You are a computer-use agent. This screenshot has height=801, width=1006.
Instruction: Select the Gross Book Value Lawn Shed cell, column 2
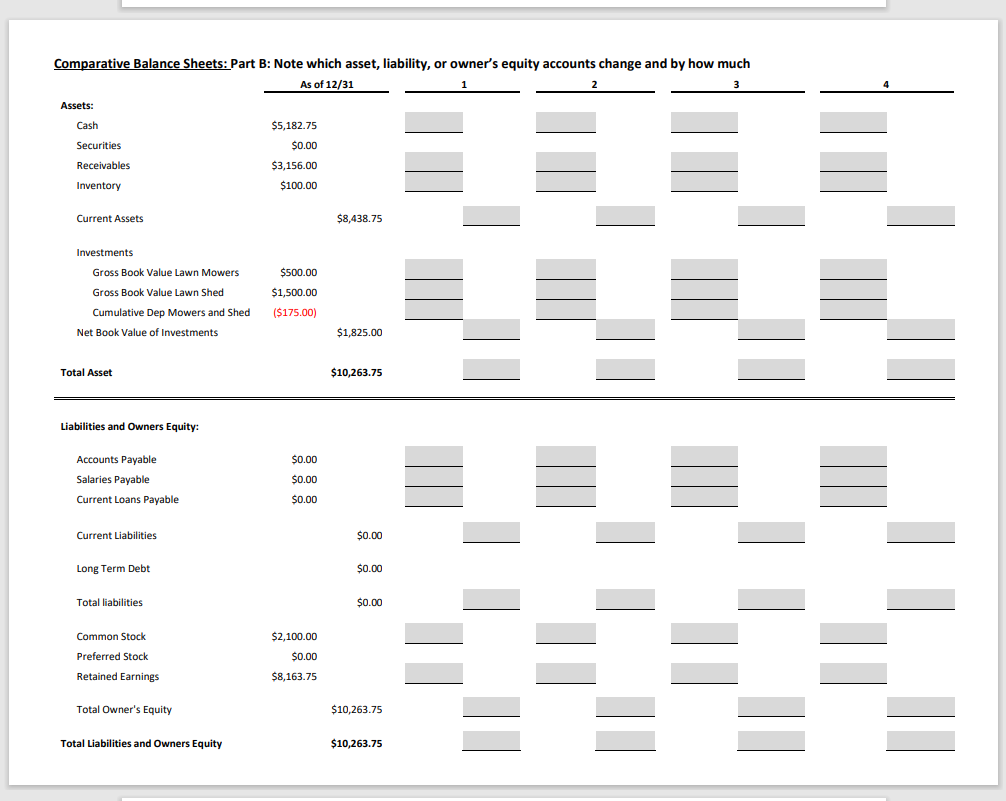tap(565, 288)
